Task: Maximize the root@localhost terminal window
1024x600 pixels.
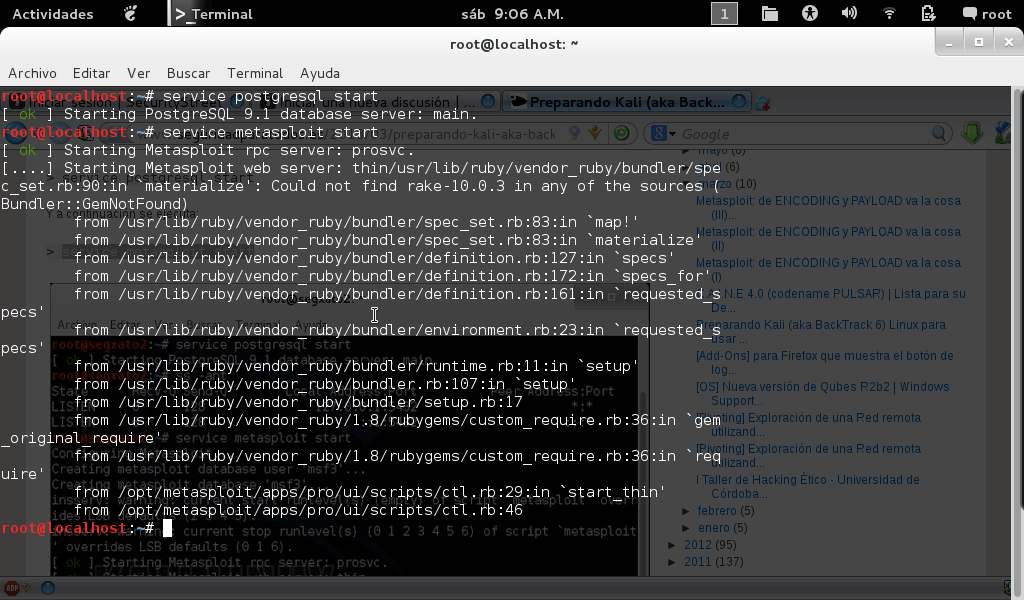Action: pos(978,42)
